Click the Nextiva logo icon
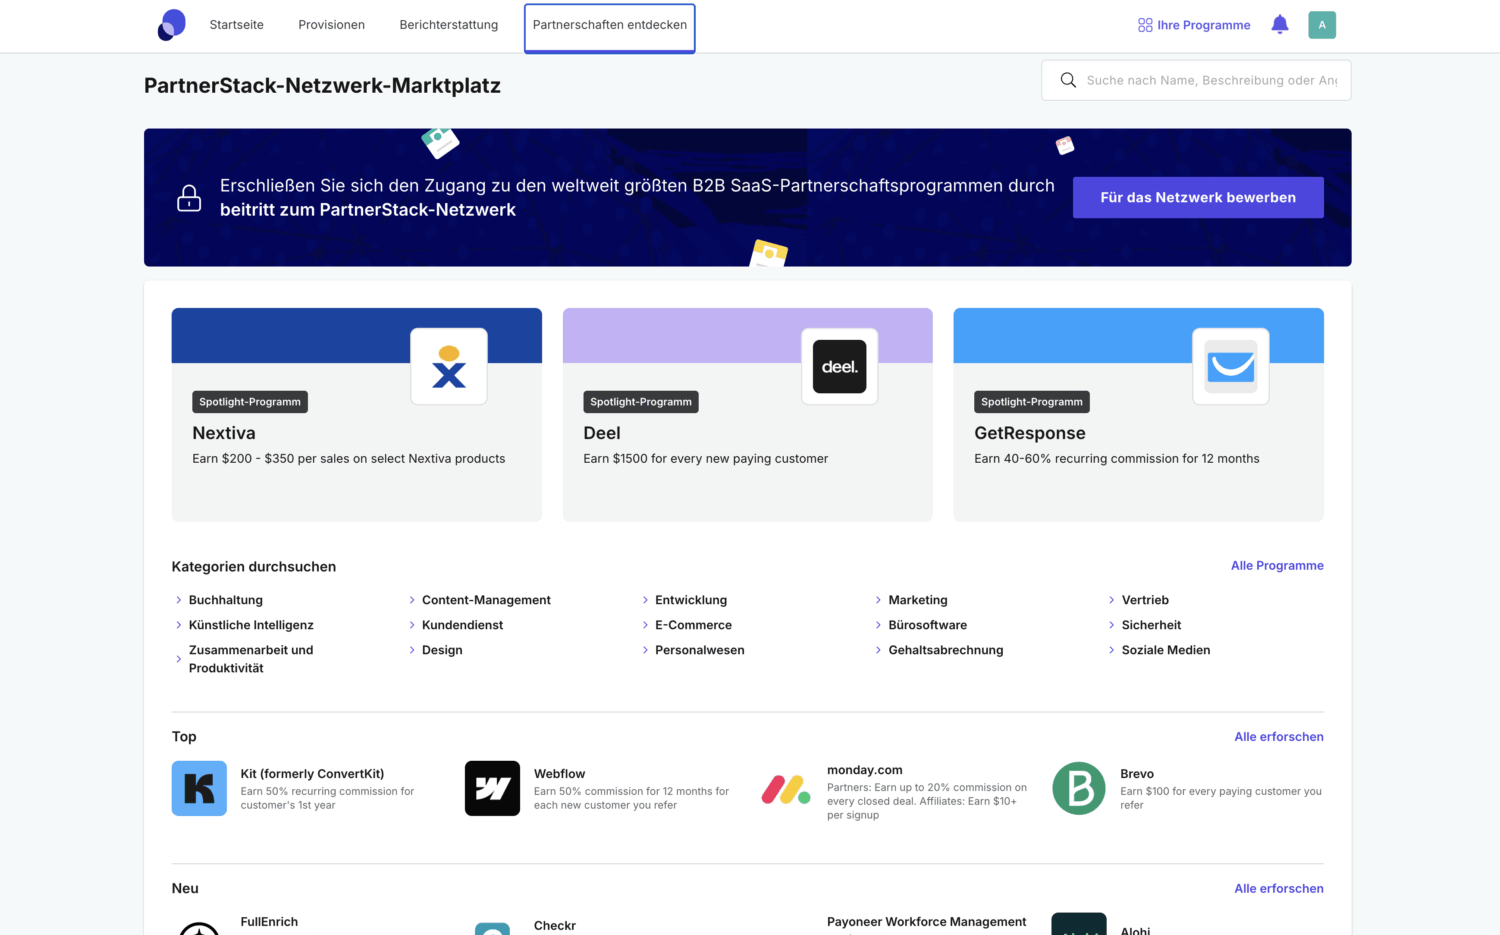This screenshot has height=935, width=1500. click(449, 367)
